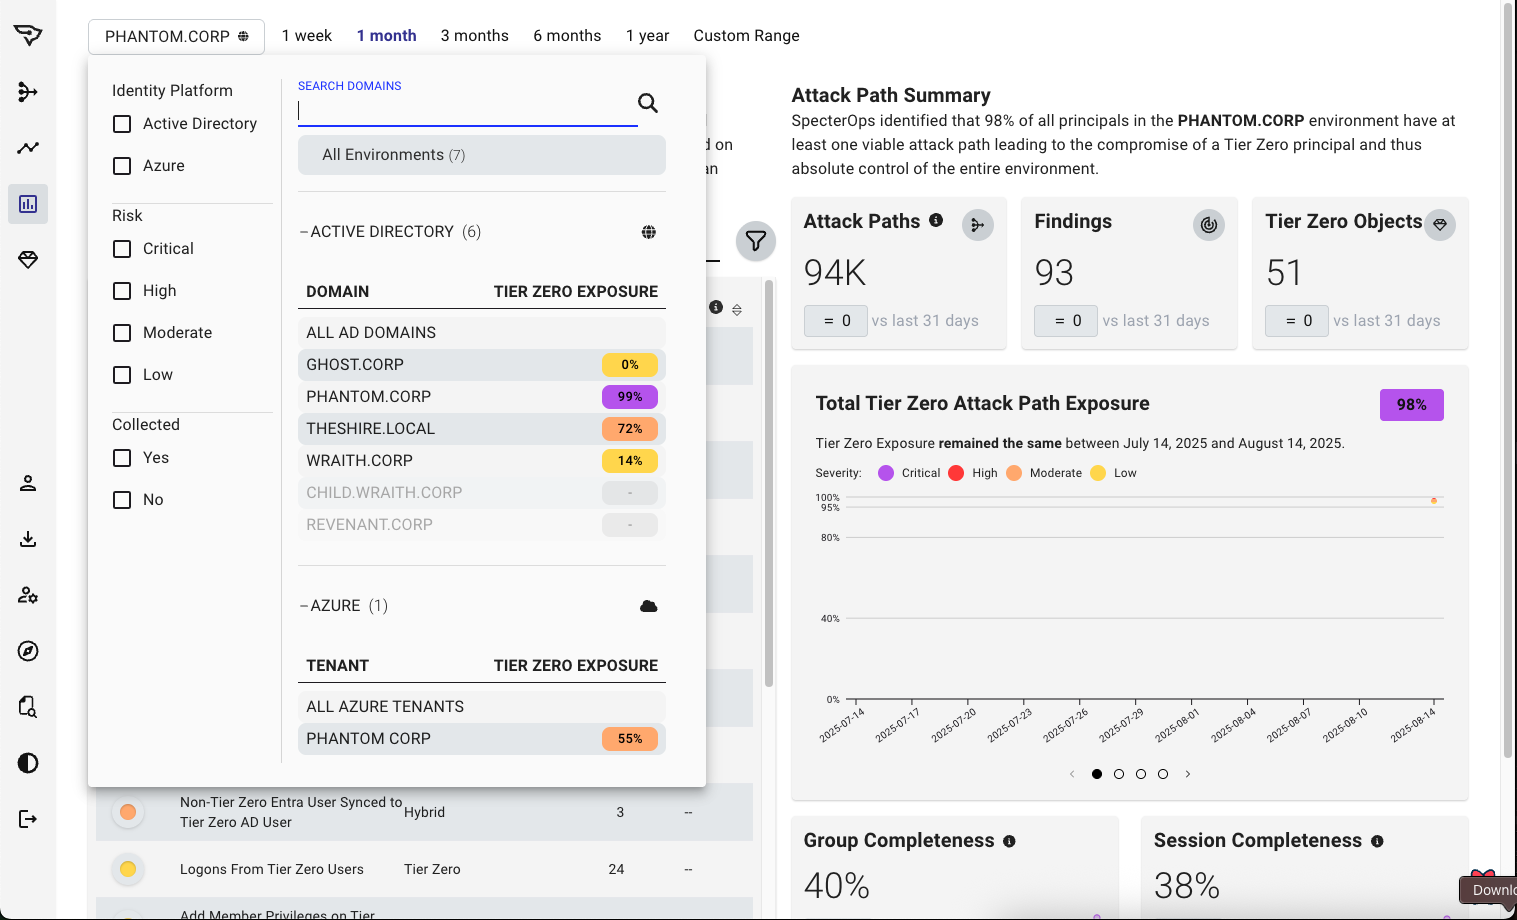Click the 98% total exposure badge
This screenshot has height=920, width=1517.
pyautogui.click(x=1412, y=405)
